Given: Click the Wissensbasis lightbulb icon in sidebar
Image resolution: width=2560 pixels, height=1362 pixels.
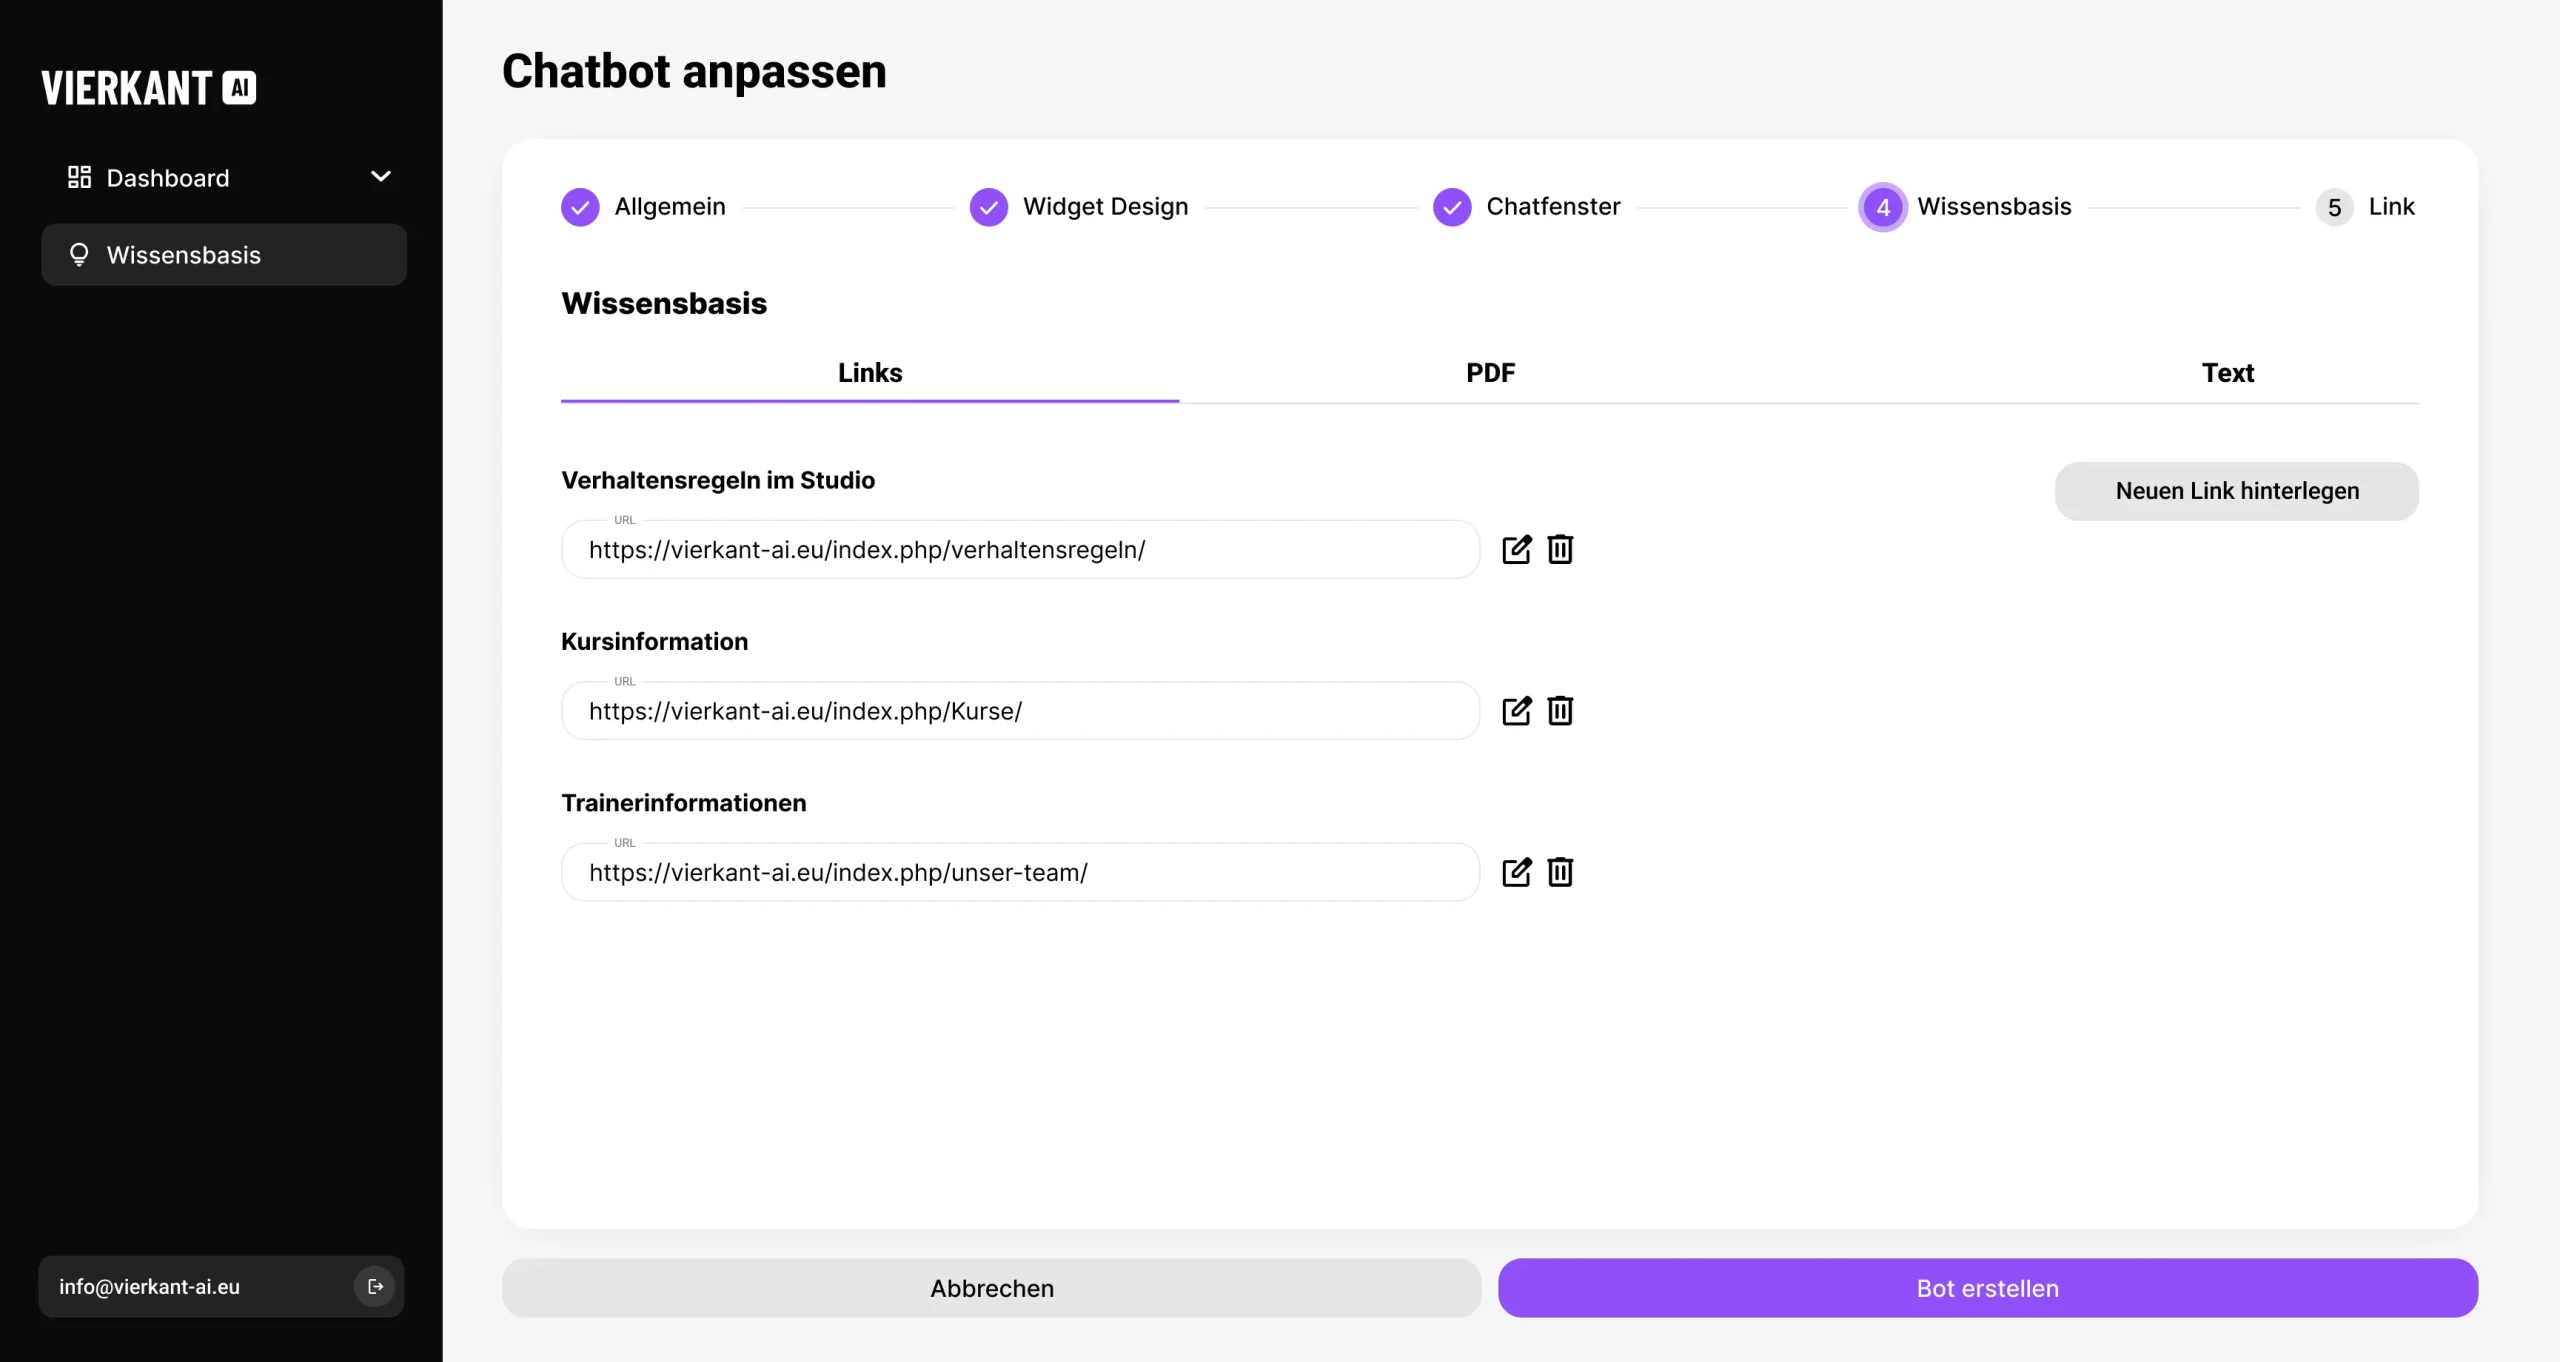Looking at the screenshot, I should (79, 255).
